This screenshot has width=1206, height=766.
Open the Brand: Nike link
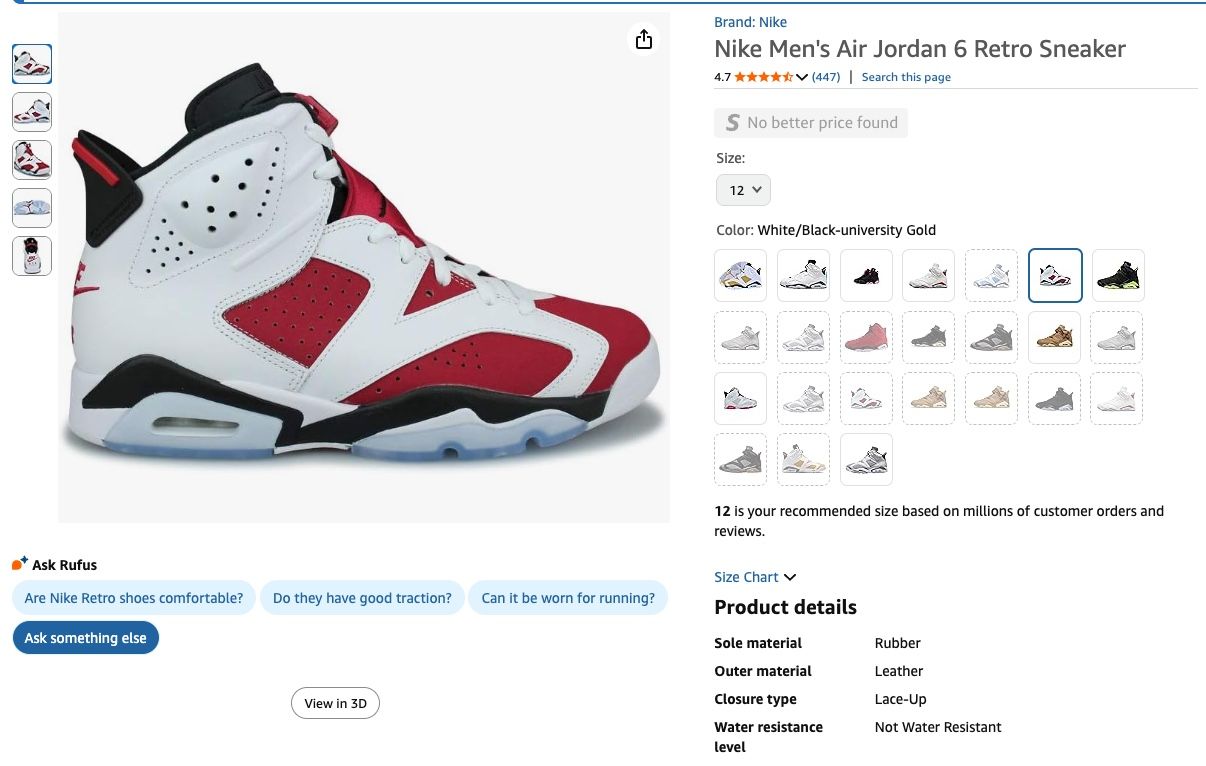click(x=750, y=21)
